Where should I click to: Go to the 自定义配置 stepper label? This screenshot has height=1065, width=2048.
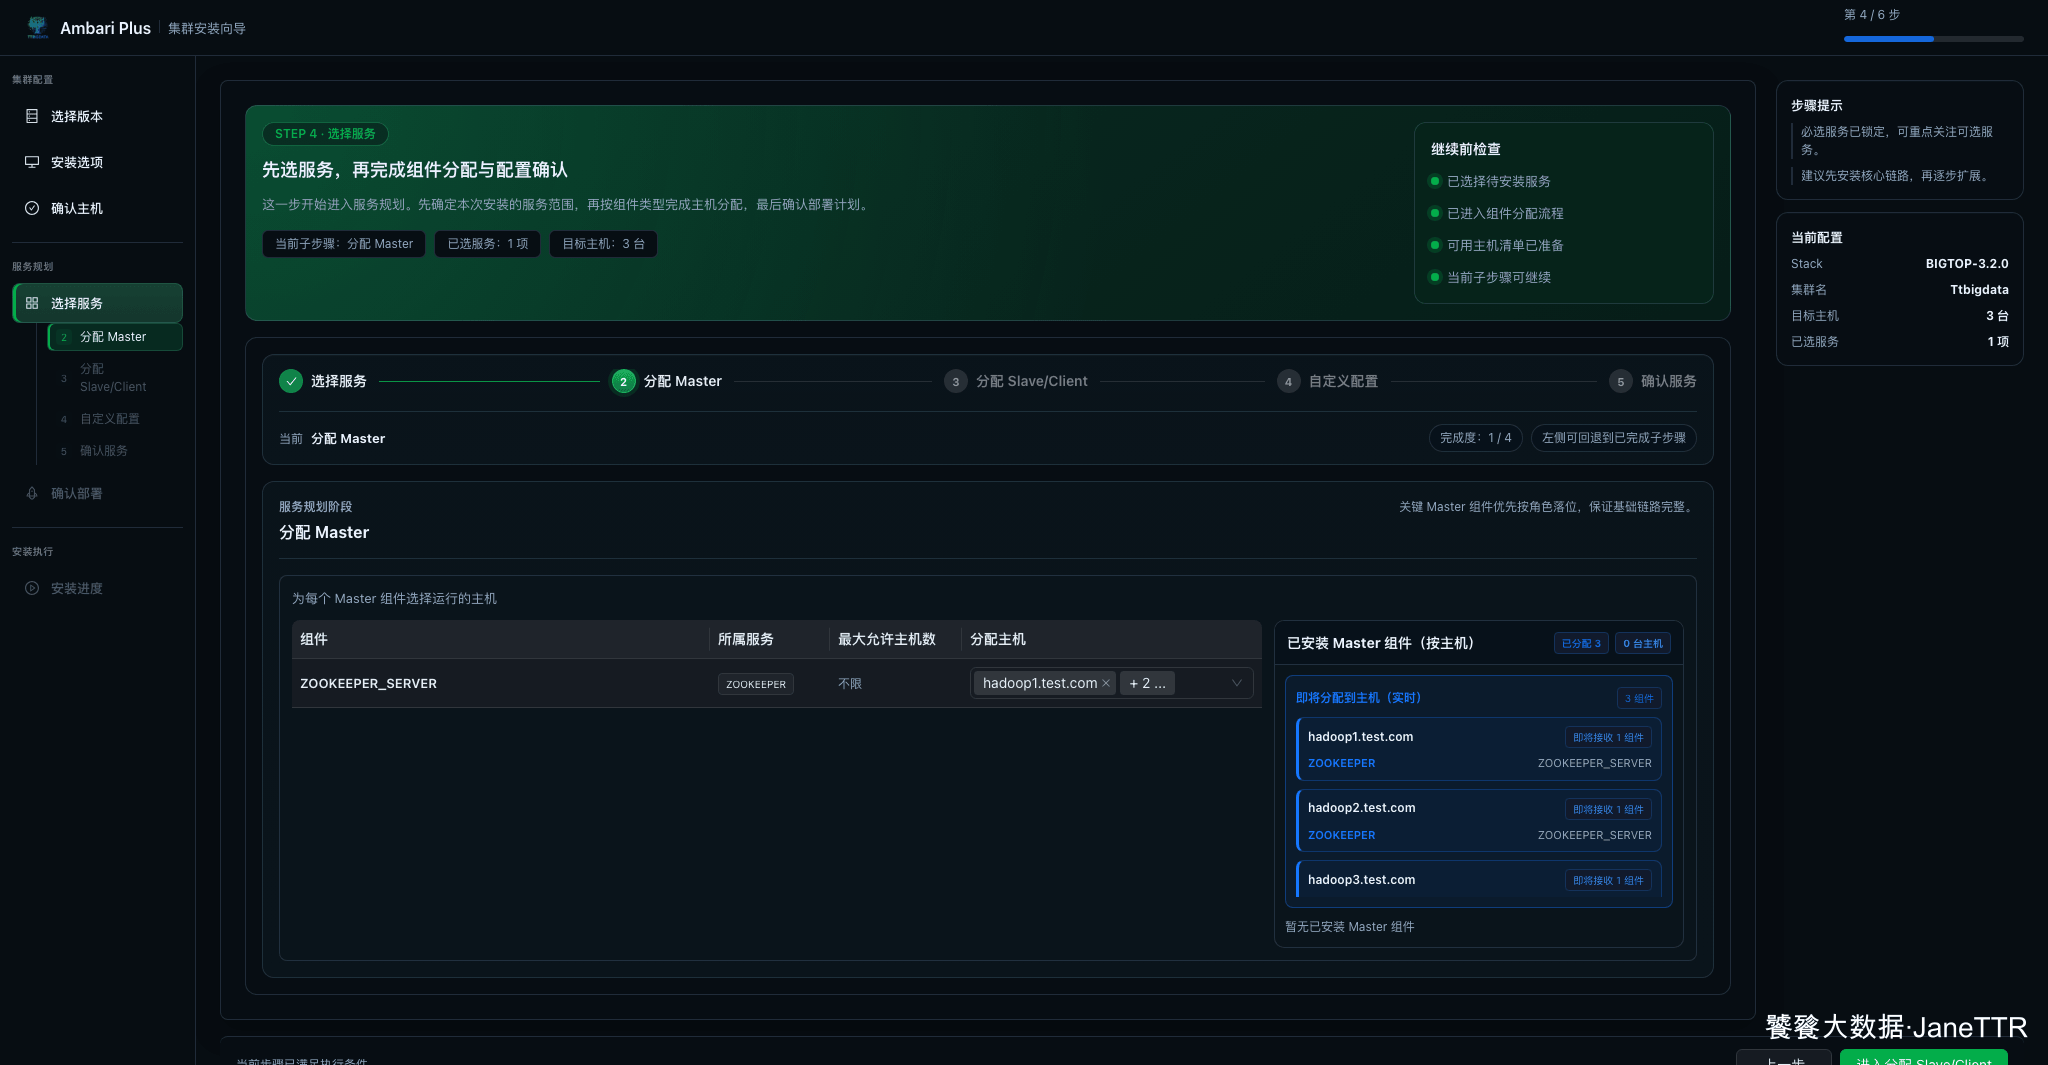1343,381
